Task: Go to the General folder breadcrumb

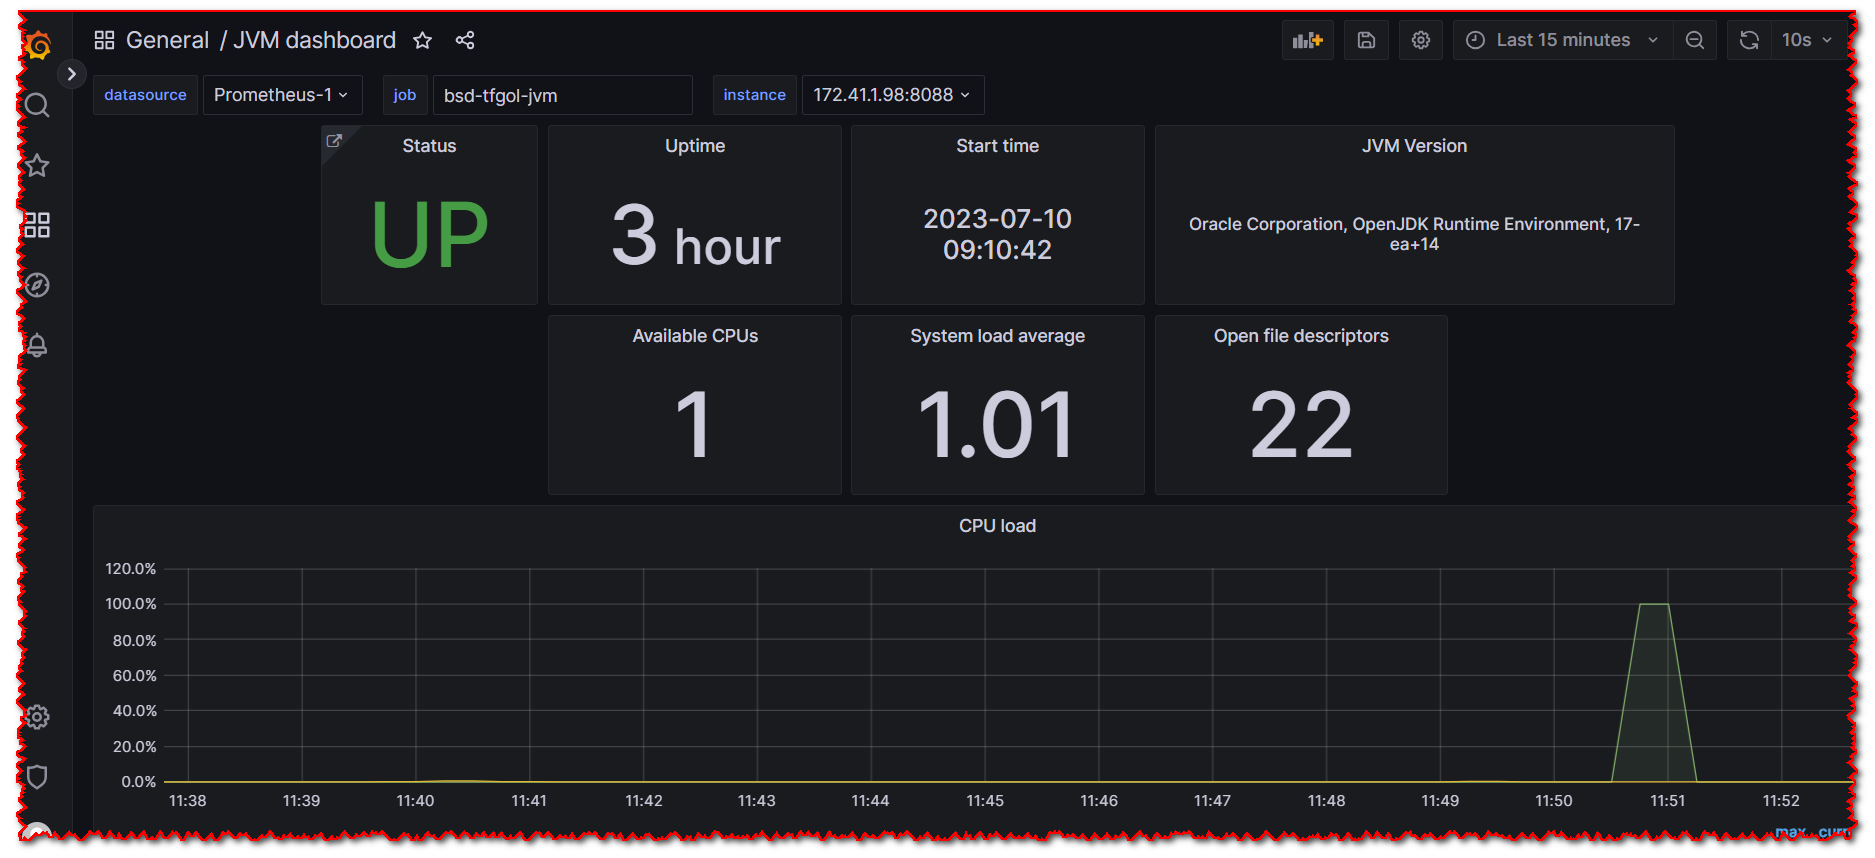Action: (x=167, y=40)
